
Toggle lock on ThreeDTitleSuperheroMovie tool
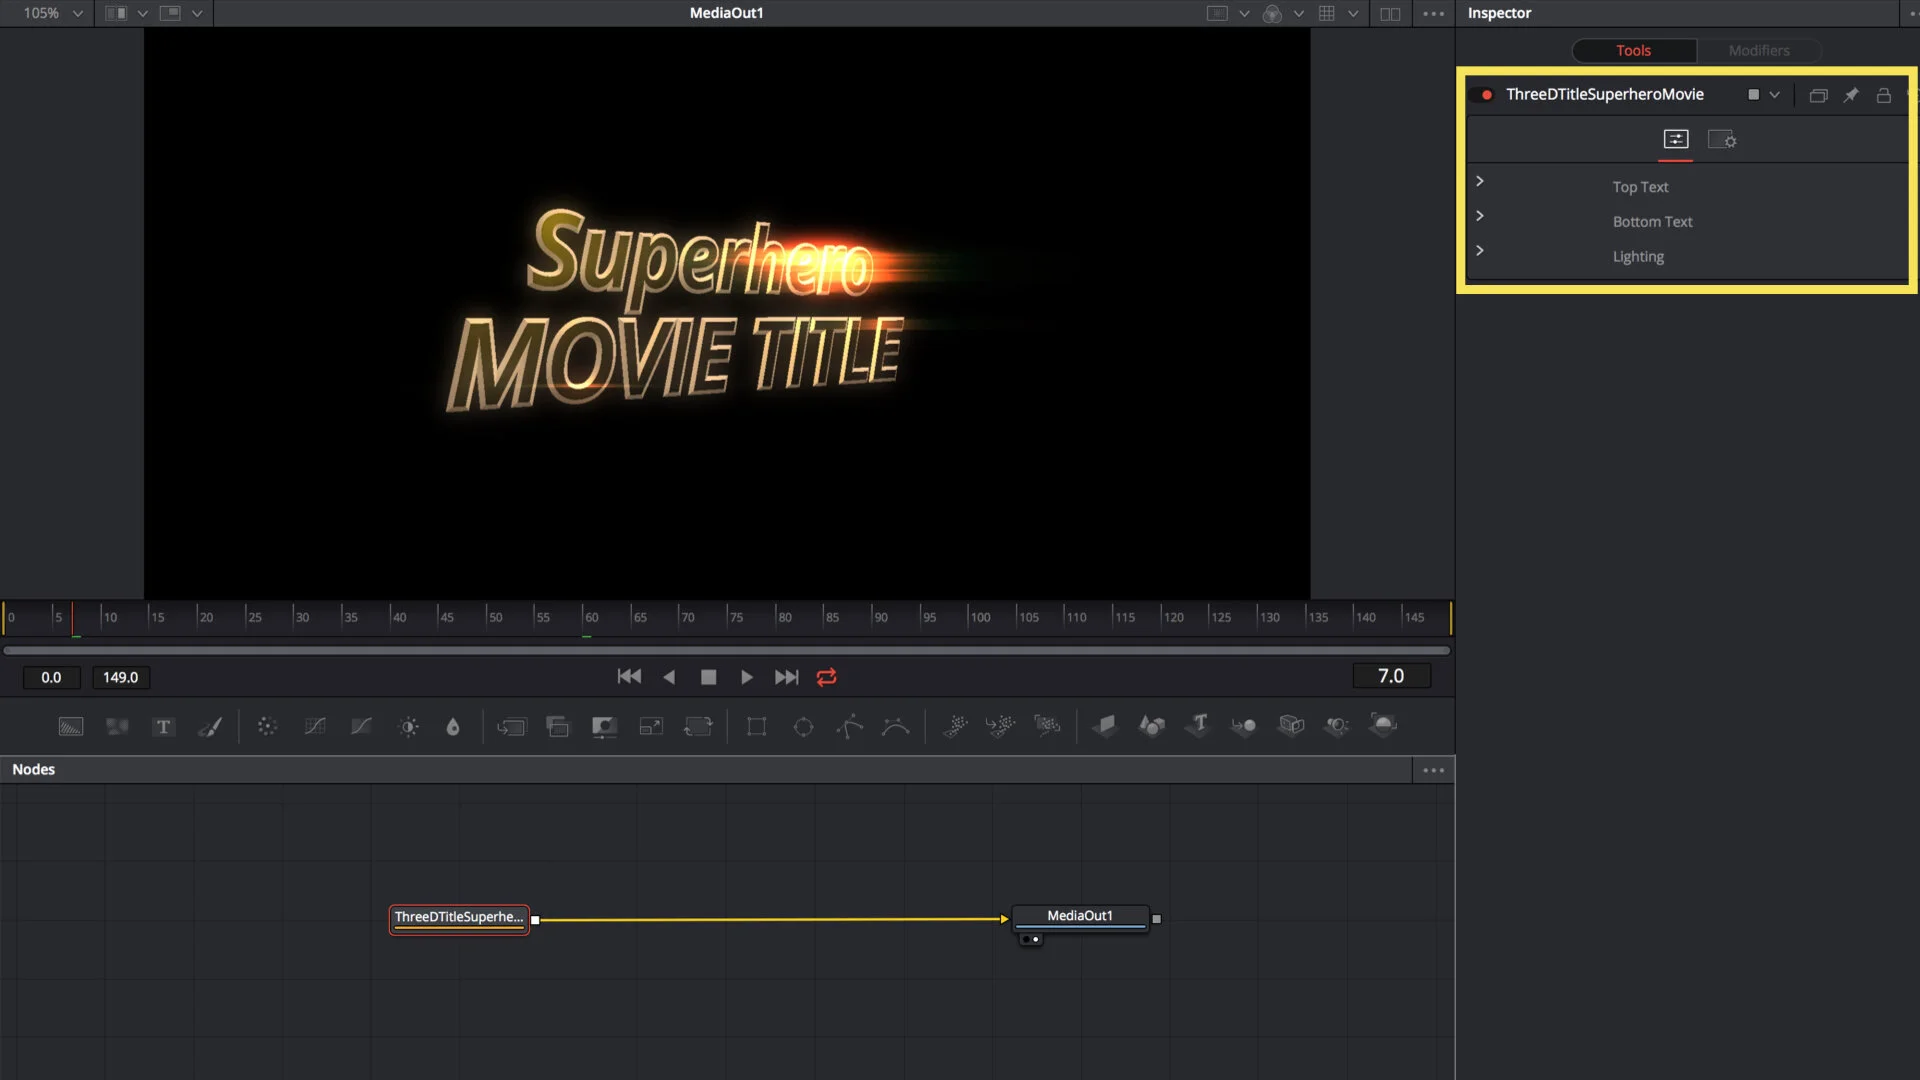point(1883,95)
